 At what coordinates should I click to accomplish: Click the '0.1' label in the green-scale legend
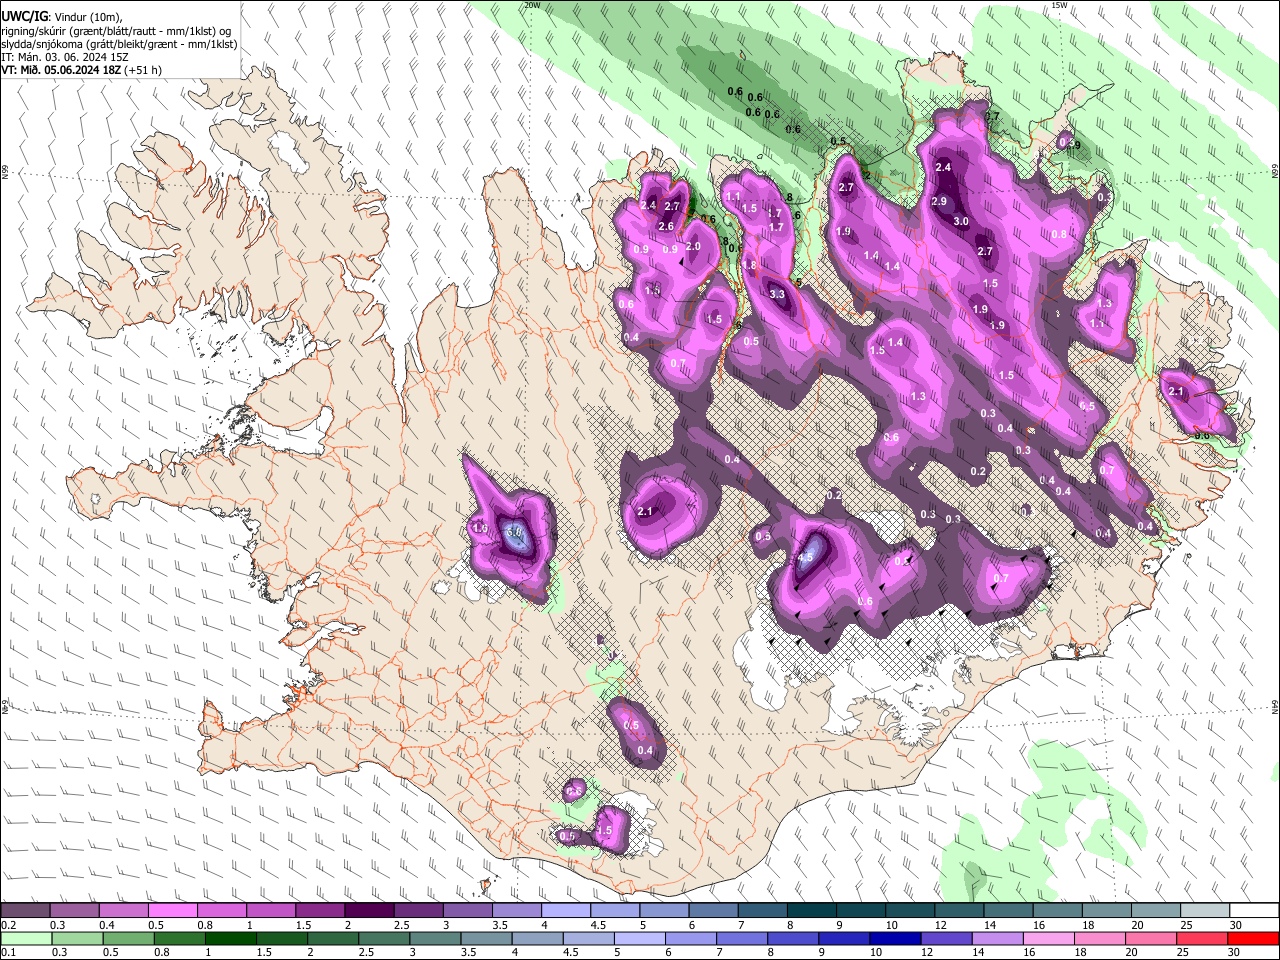pos(8,953)
